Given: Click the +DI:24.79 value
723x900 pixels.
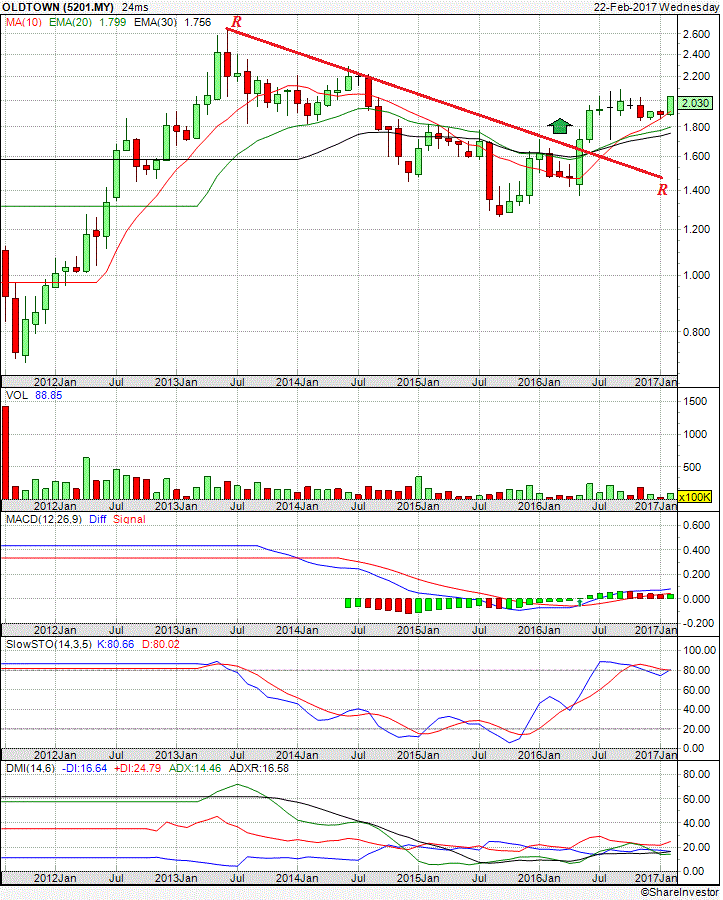Looking at the screenshot, I should (137, 769).
